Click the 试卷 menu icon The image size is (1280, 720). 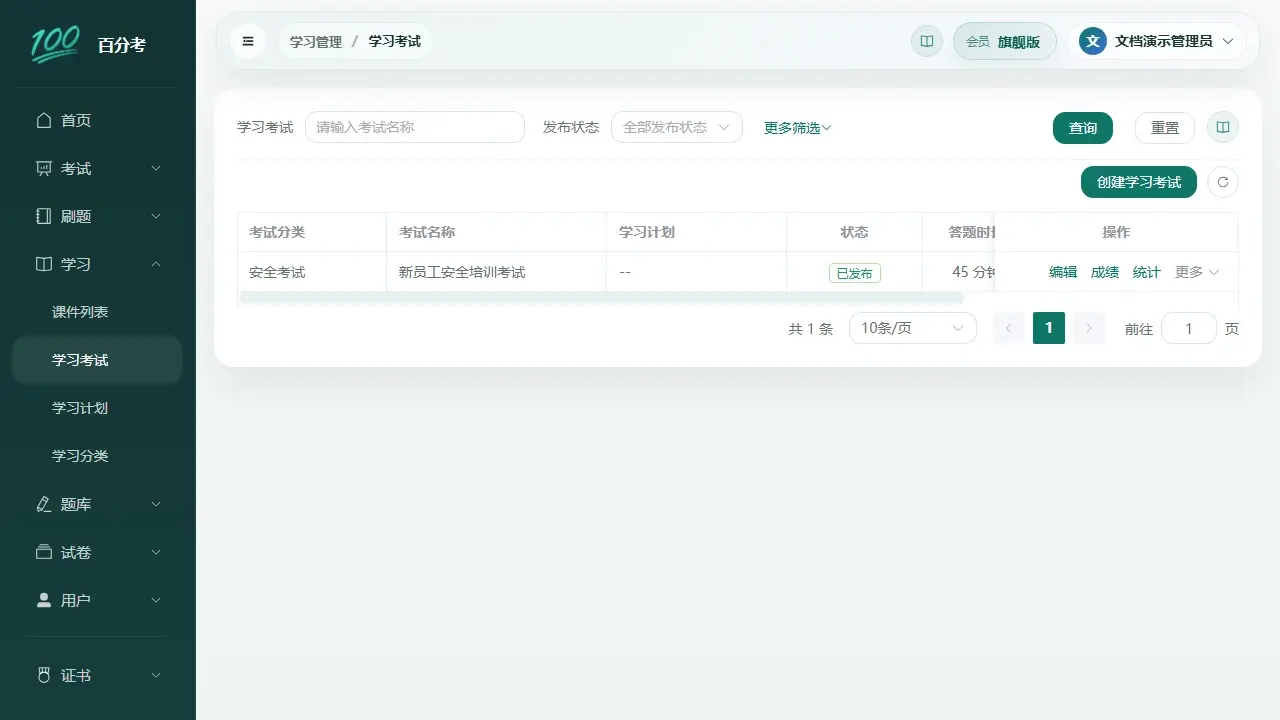pyautogui.click(x=43, y=552)
